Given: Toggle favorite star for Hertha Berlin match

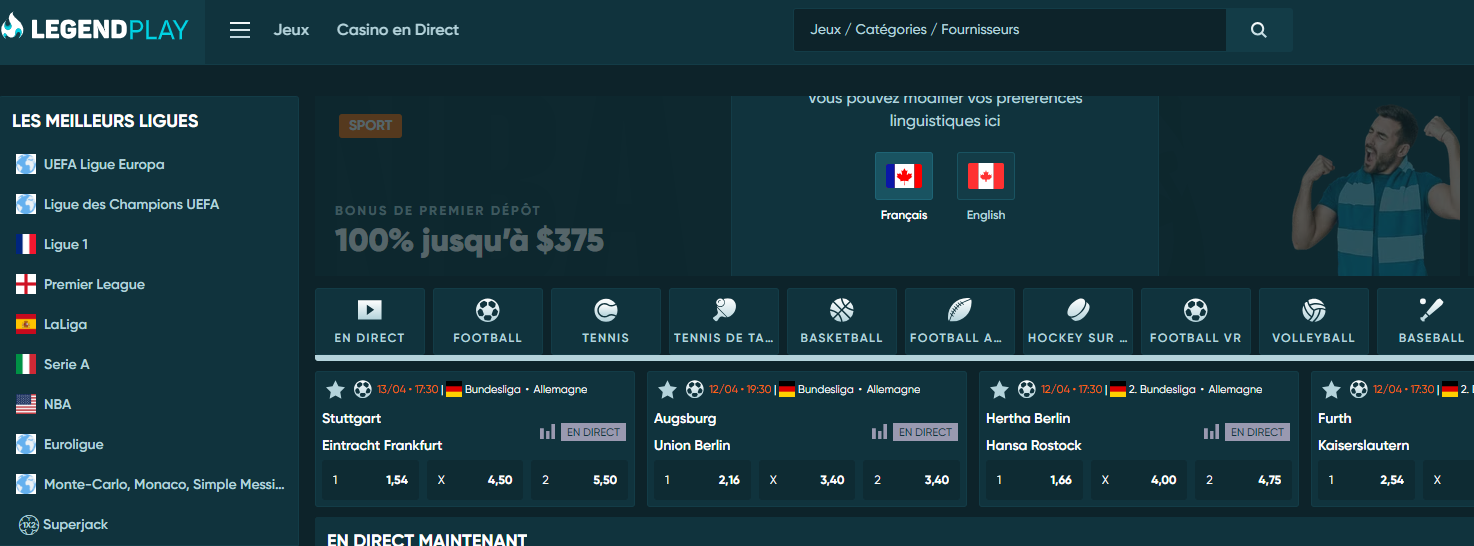Looking at the screenshot, I should (x=999, y=389).
